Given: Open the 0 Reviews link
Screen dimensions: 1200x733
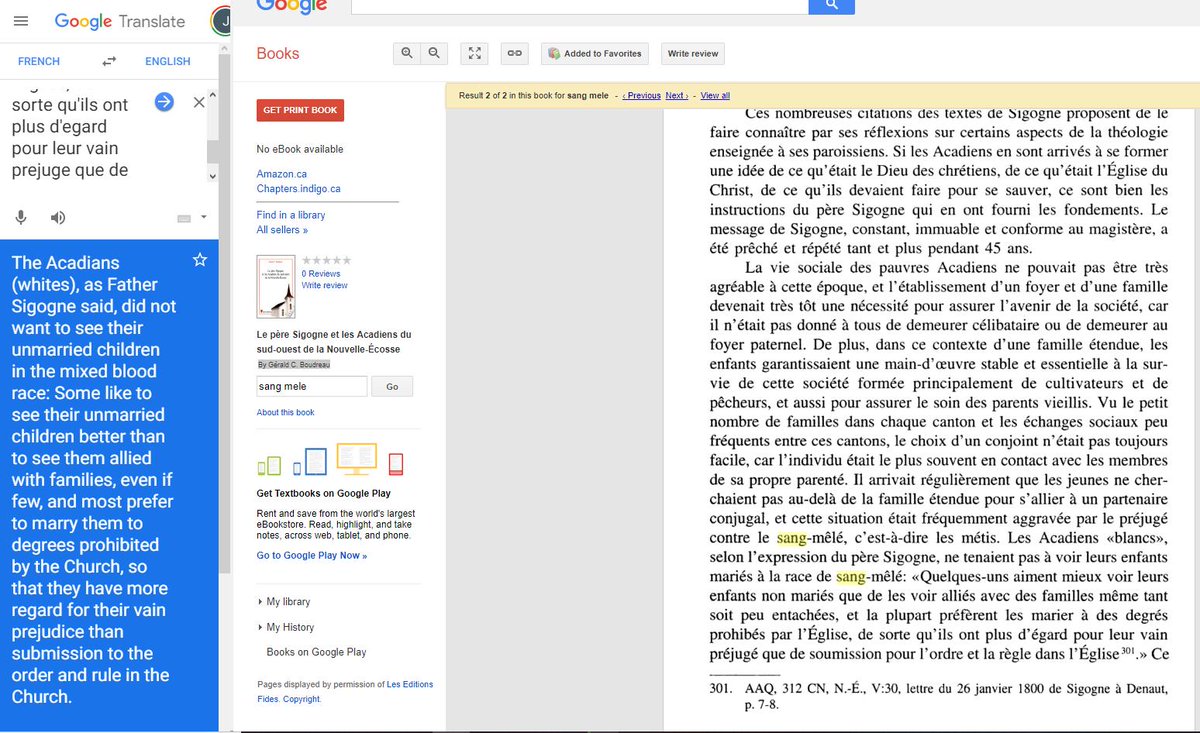Looking at the screenshot, I should pos(321,273).
